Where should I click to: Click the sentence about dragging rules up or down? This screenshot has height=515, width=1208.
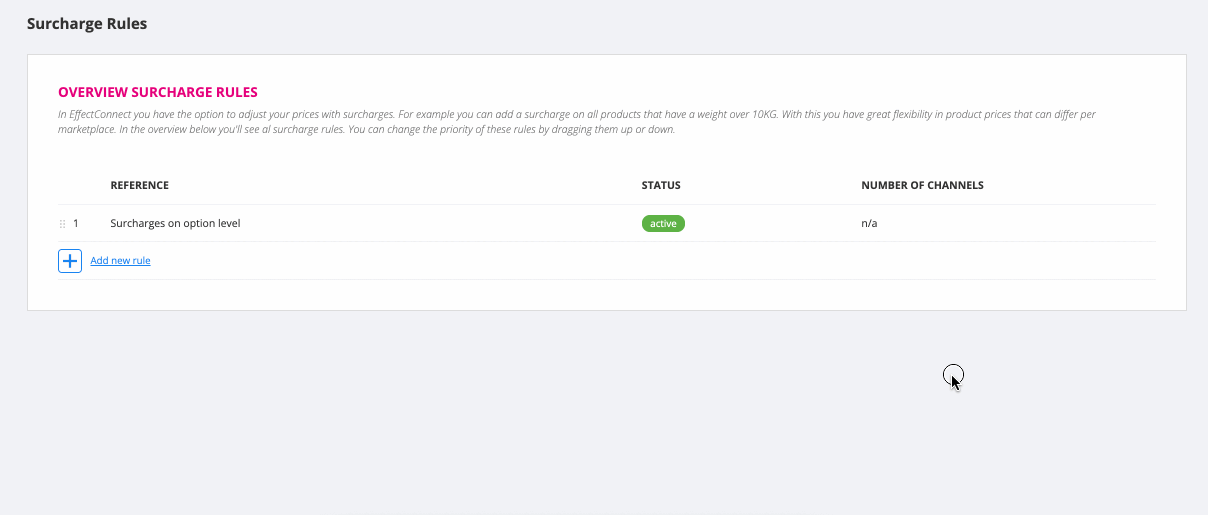click(512, 130)
